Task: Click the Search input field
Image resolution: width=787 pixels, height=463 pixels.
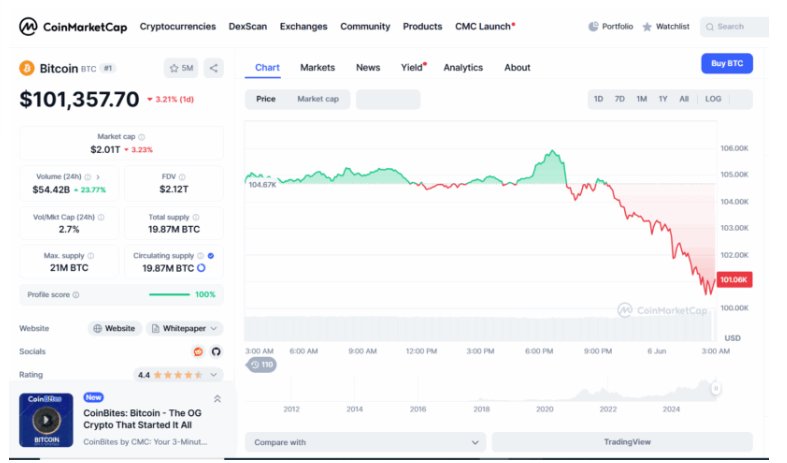Action: 735,27
